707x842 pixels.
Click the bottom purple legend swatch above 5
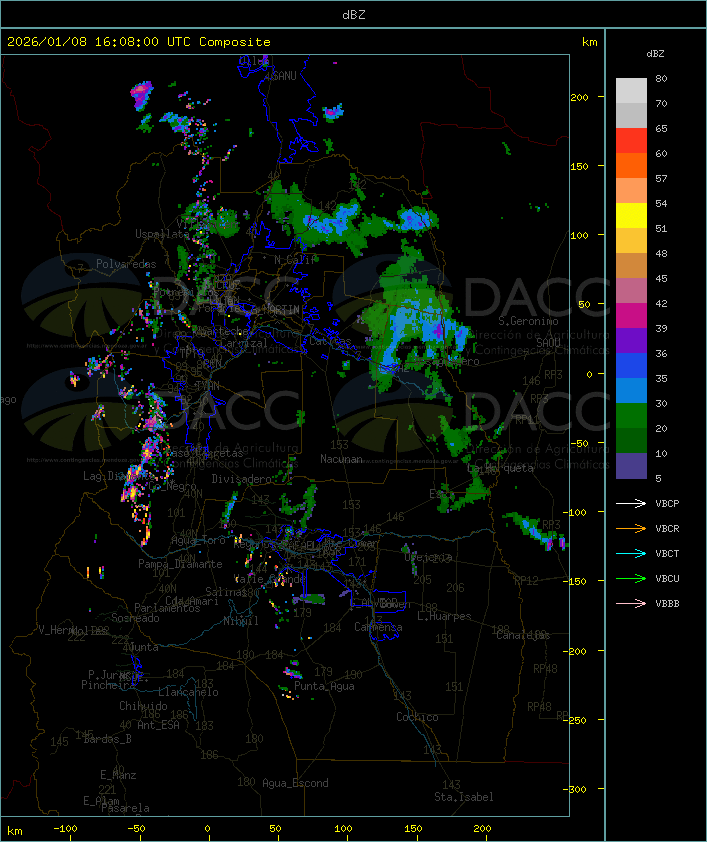pos(631,466)
